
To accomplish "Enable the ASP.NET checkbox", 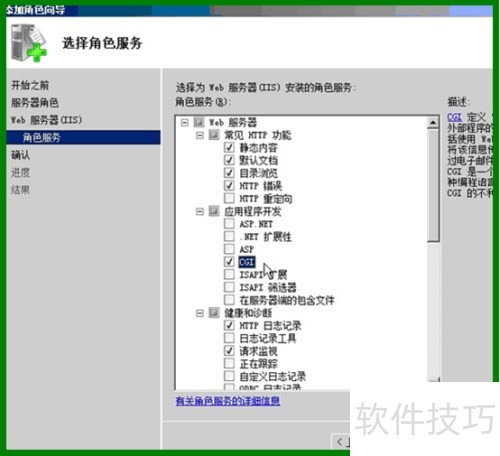I will (229, 223).
